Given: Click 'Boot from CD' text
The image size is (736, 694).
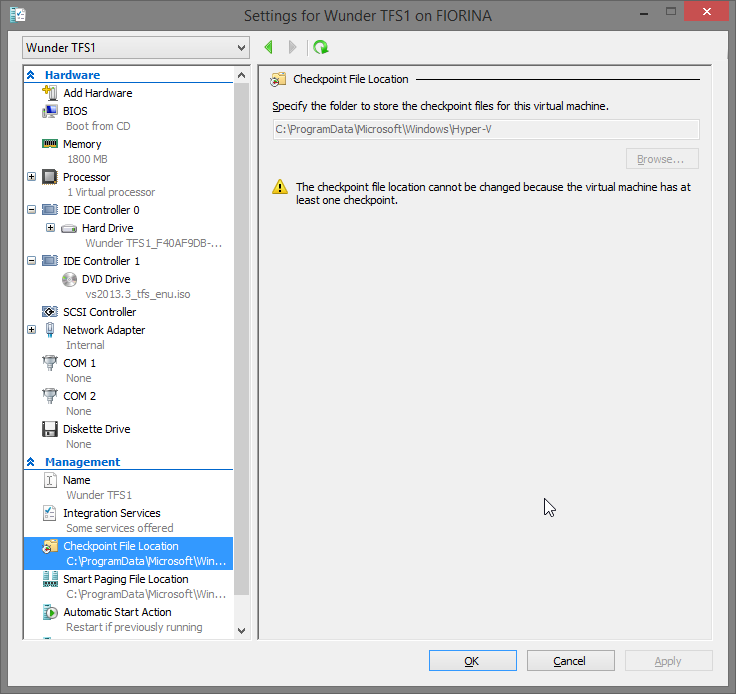Looking at the screenshot, I should [98, 126].
